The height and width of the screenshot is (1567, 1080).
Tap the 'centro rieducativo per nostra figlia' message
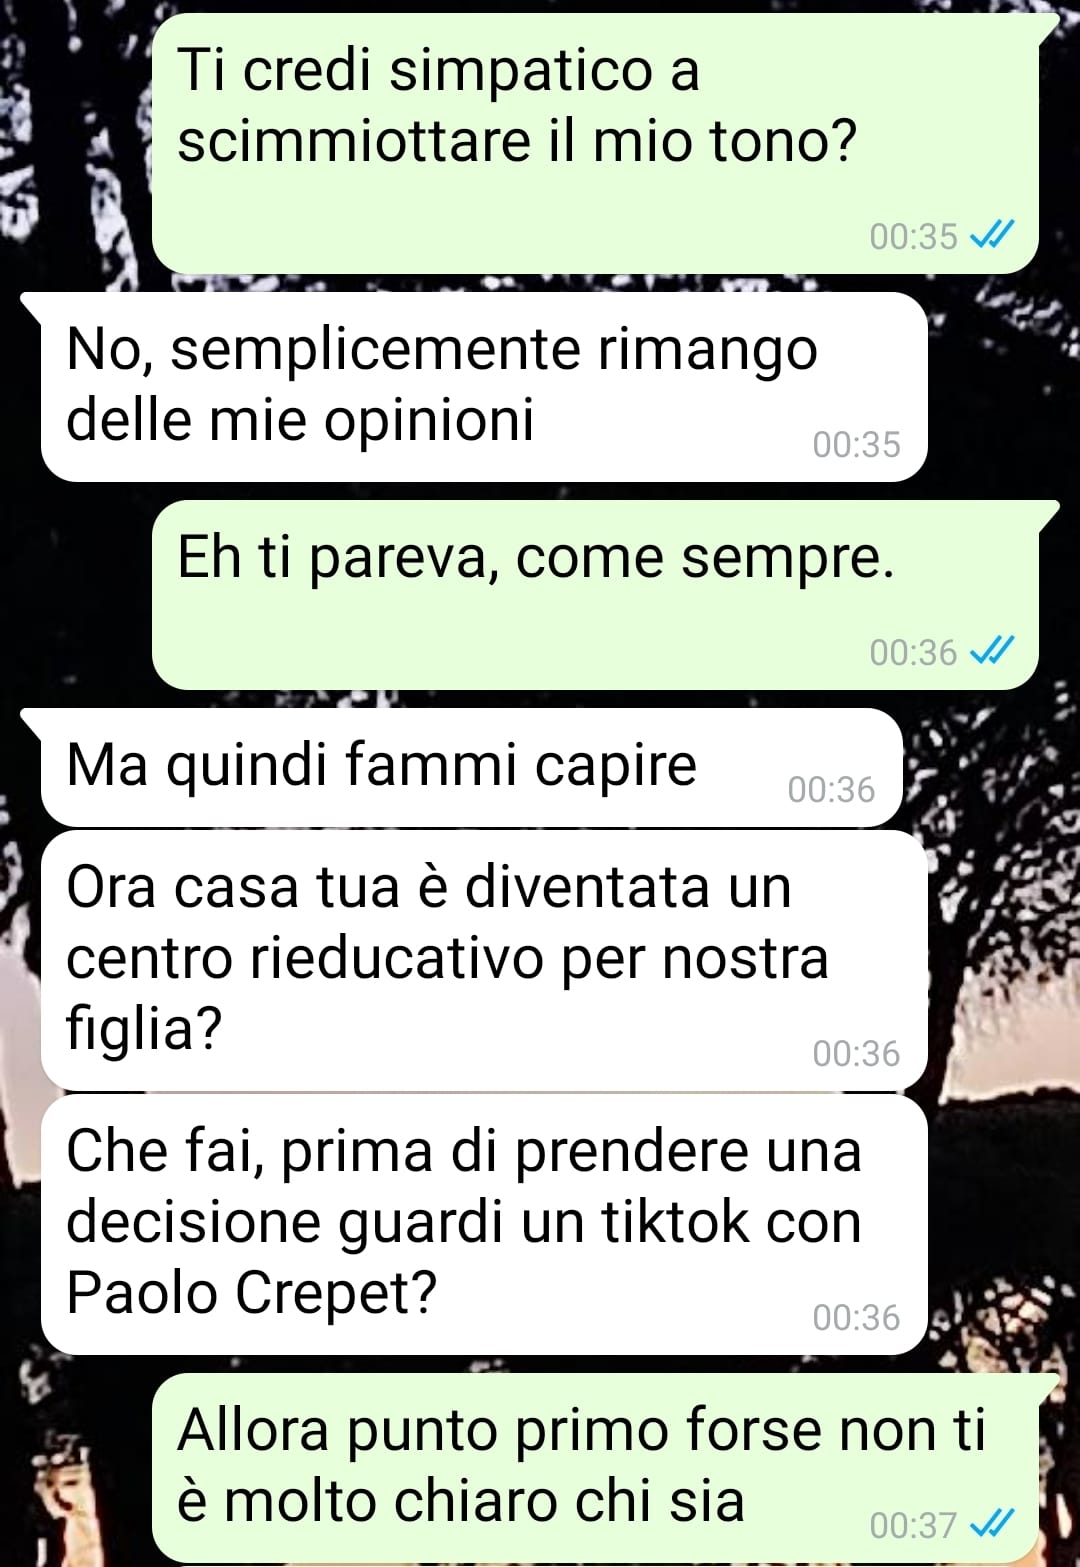point(484,960)
